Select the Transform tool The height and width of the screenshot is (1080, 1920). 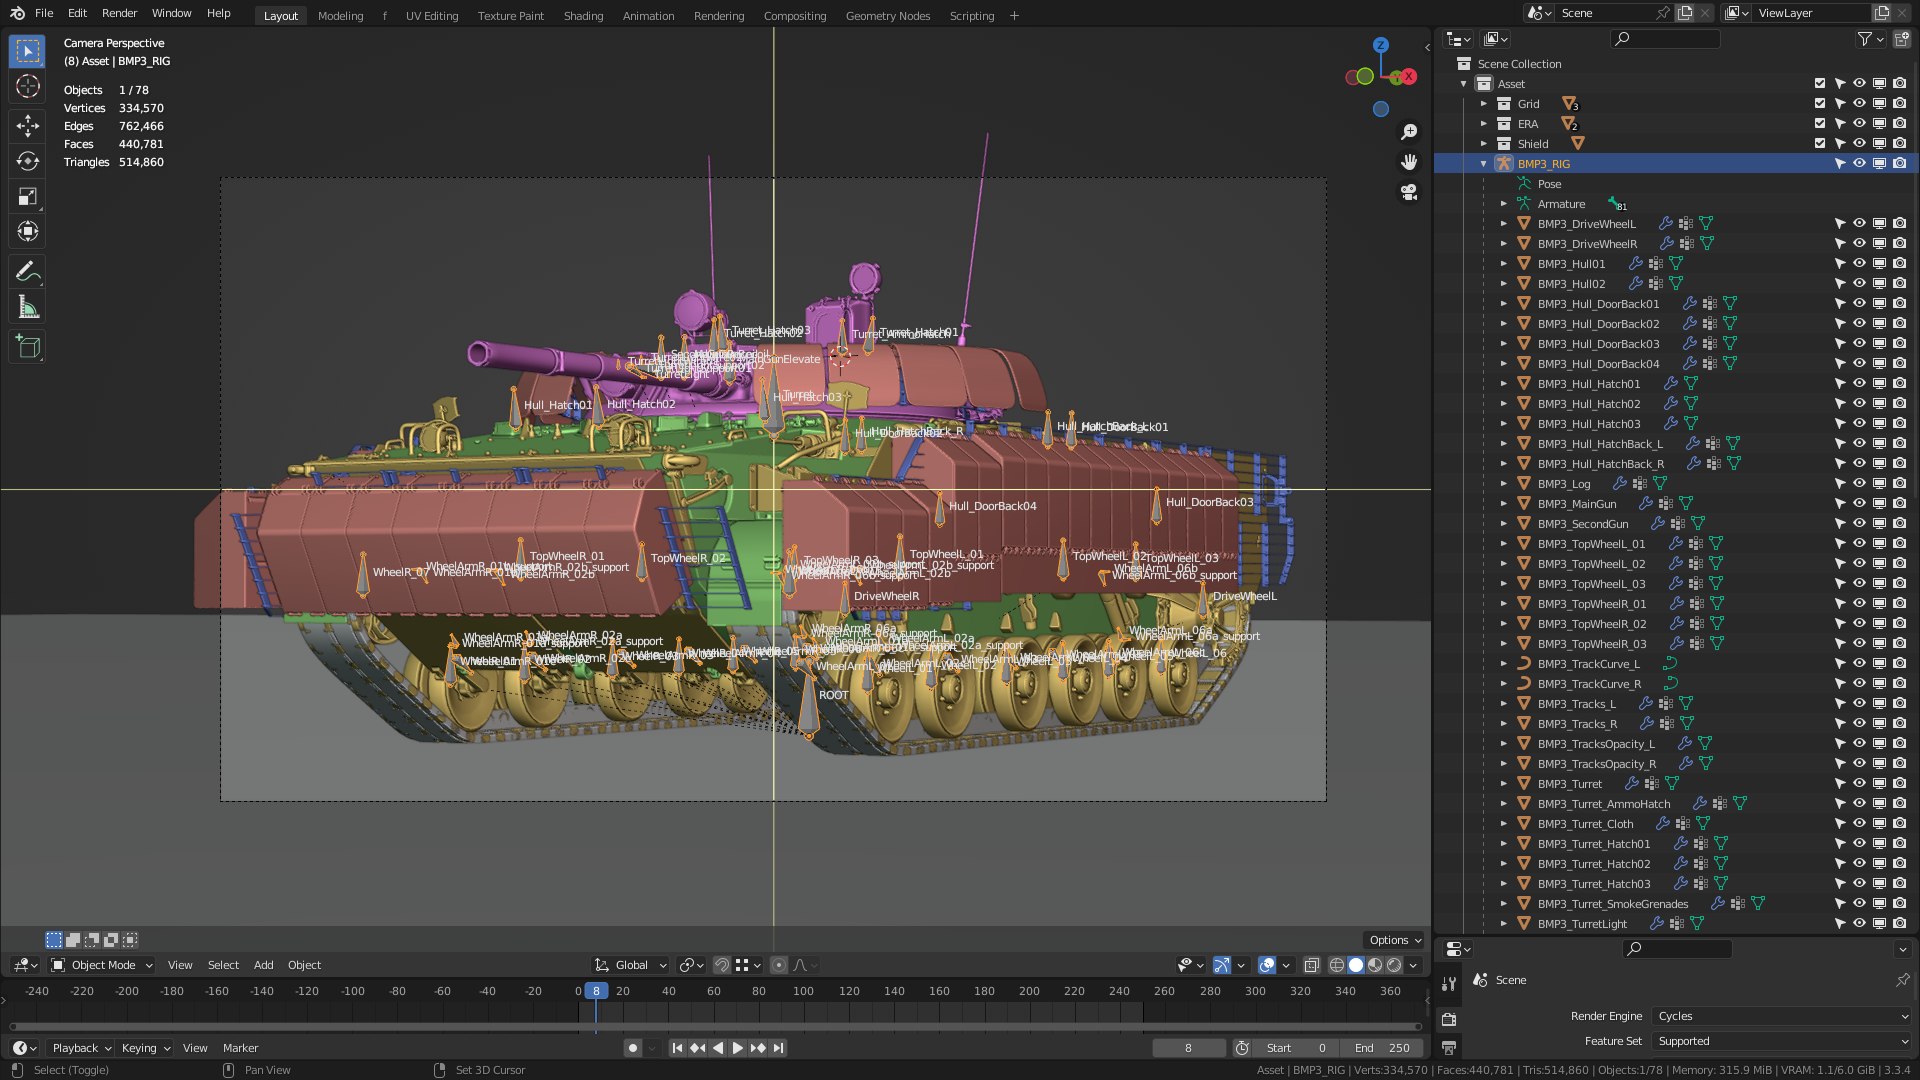[28, 232]
